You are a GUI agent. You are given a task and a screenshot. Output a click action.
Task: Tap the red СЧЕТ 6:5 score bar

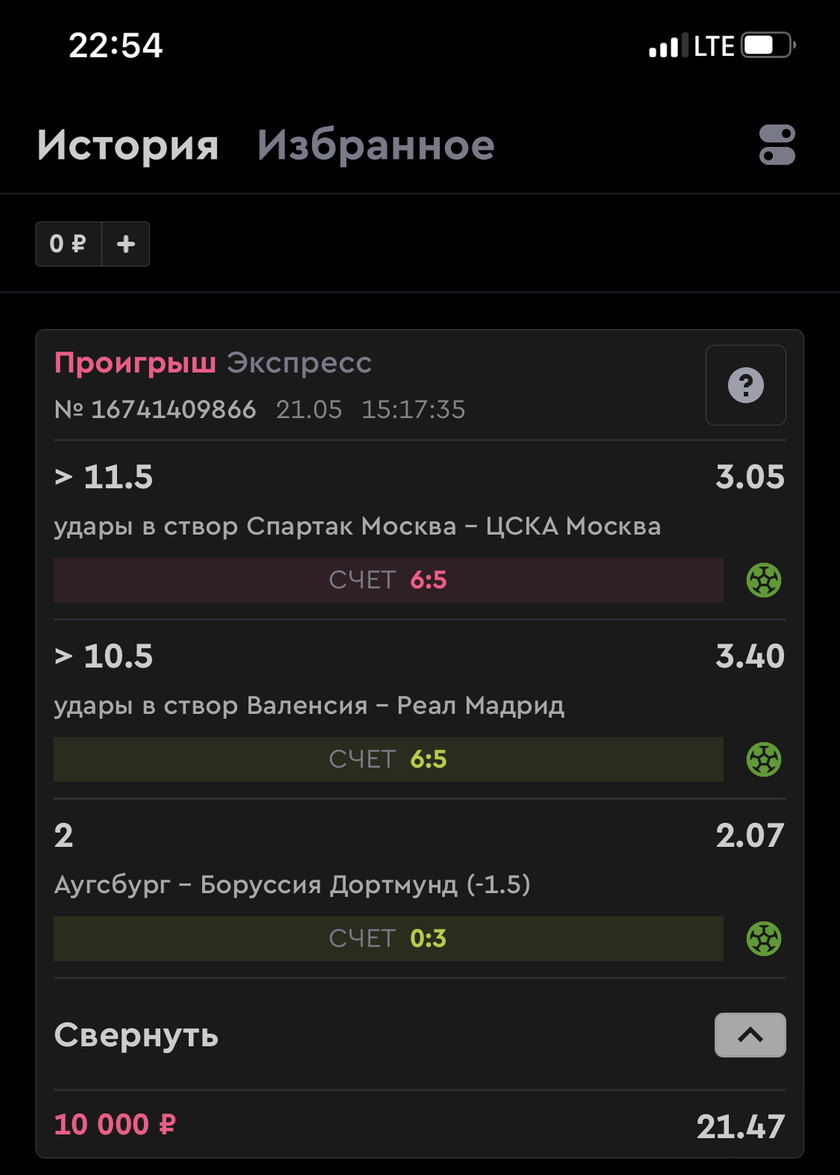[388, 580]
